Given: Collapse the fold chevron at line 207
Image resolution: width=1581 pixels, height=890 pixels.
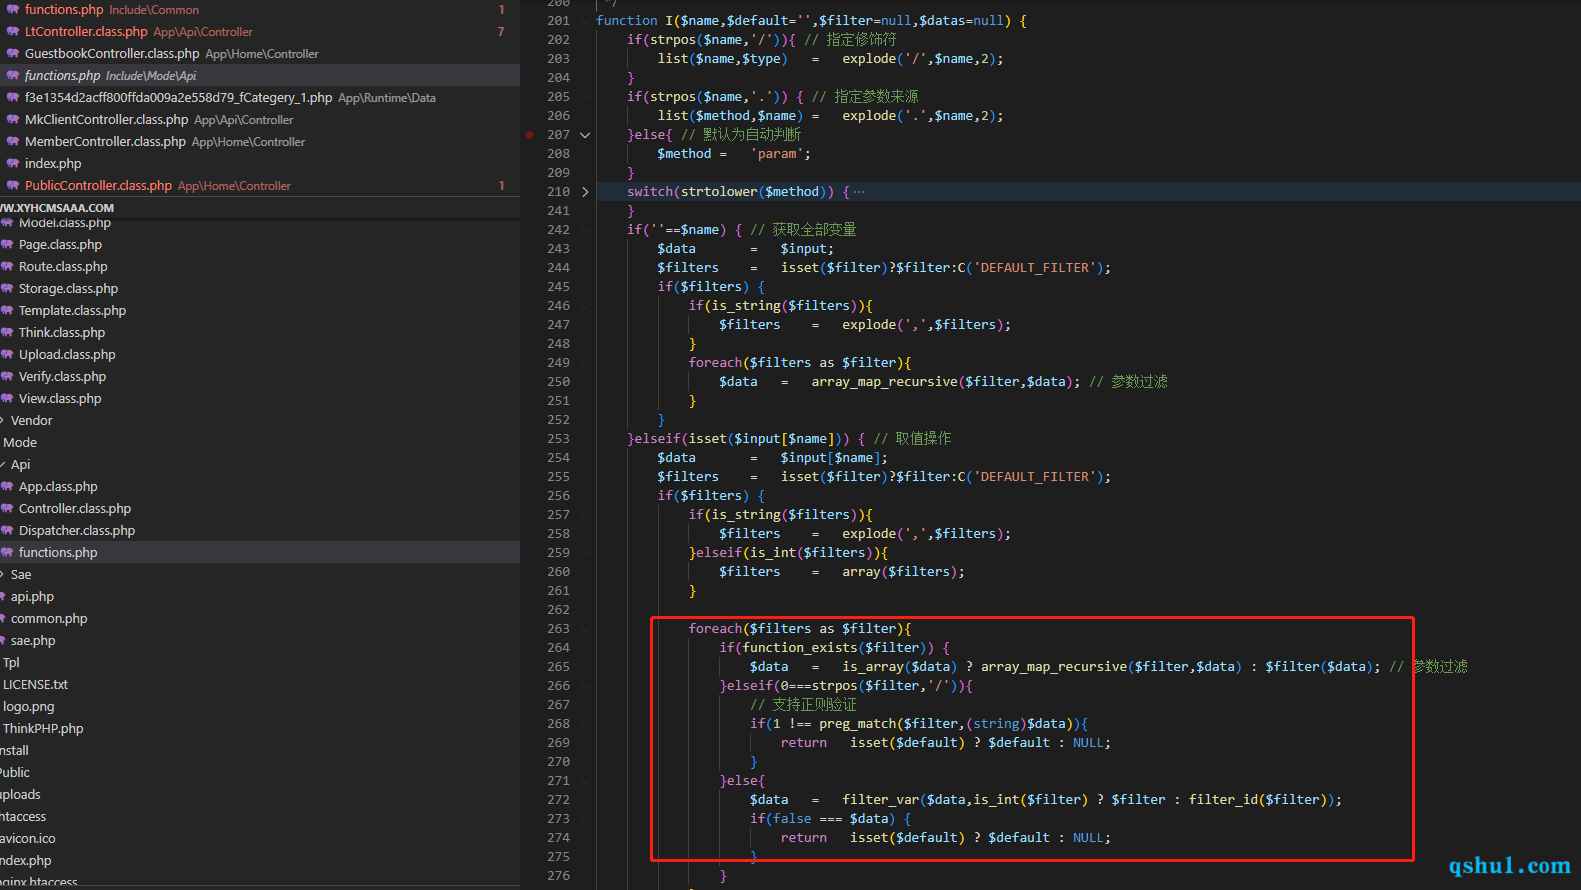Looking at the screenshot, I should point(585,135).
